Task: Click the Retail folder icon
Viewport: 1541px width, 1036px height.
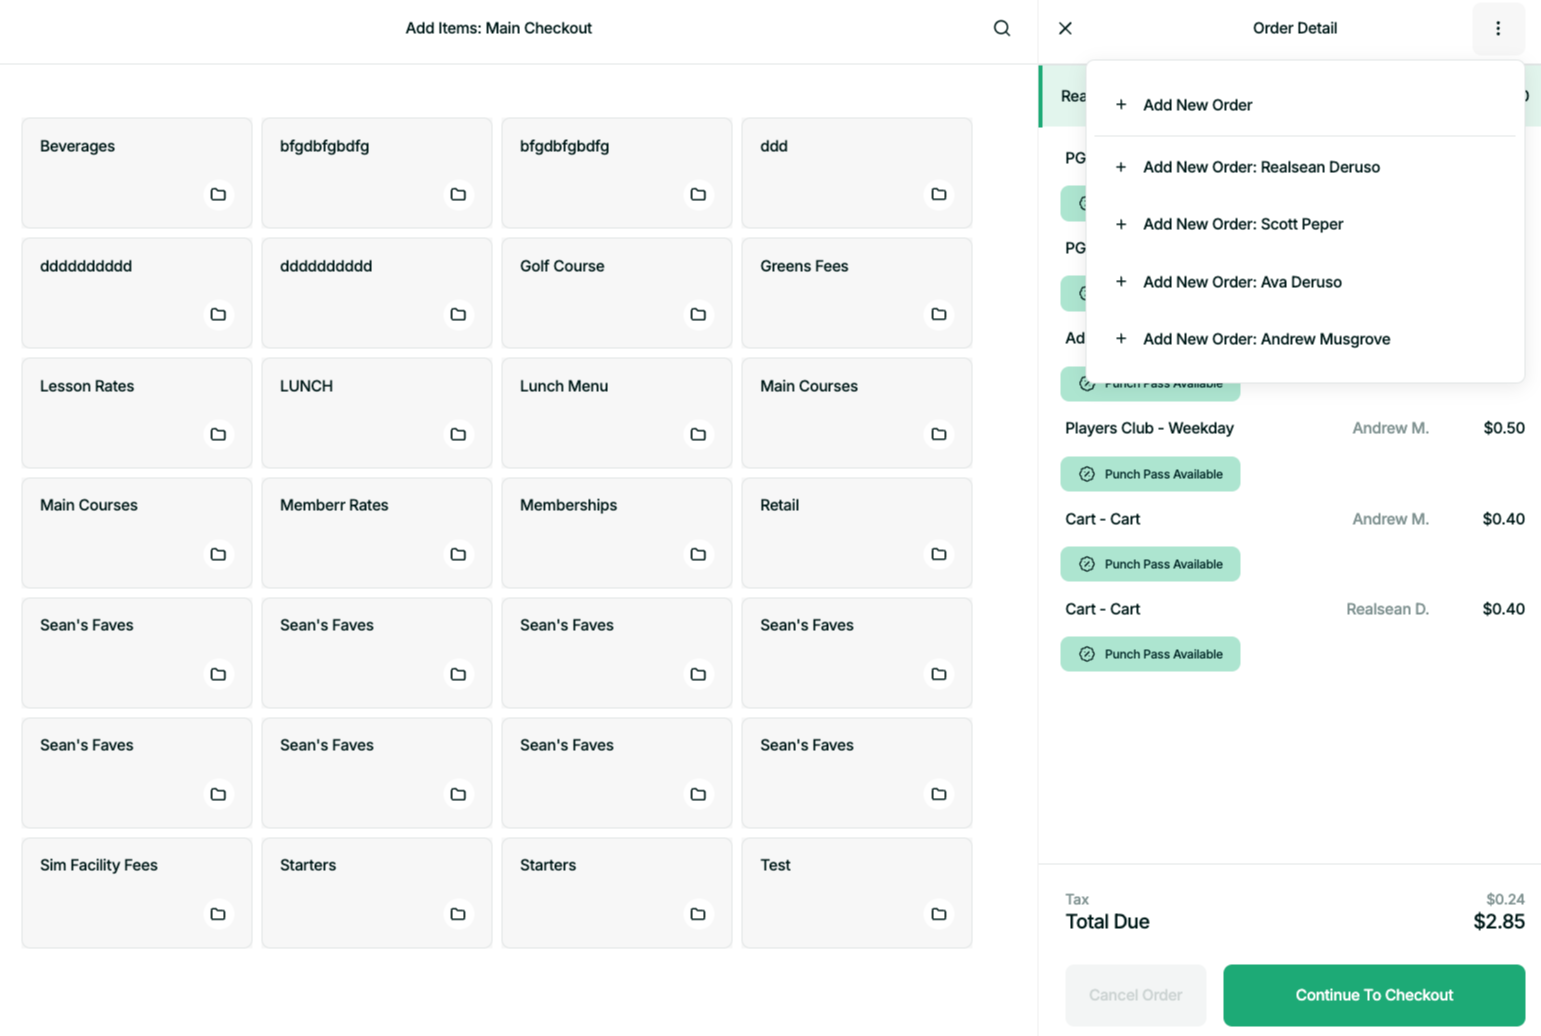Action: 938,554
